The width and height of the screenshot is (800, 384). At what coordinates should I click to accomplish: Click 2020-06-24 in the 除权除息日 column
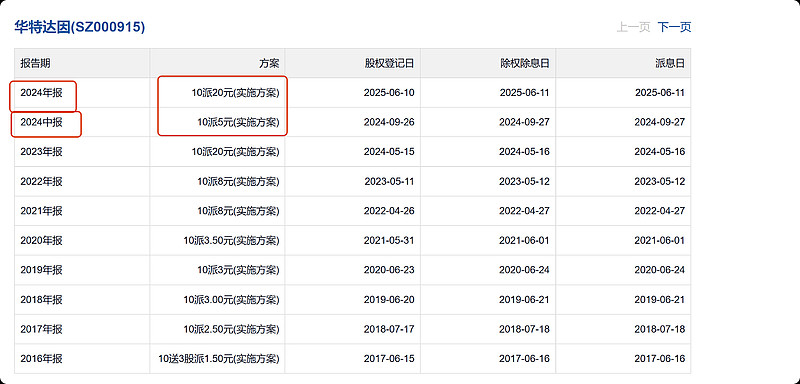524,270
